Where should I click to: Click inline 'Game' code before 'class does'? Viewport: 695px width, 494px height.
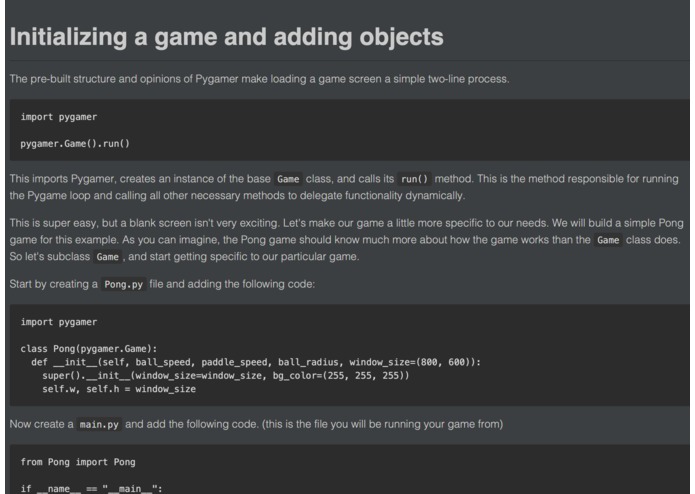pos(608,240)
